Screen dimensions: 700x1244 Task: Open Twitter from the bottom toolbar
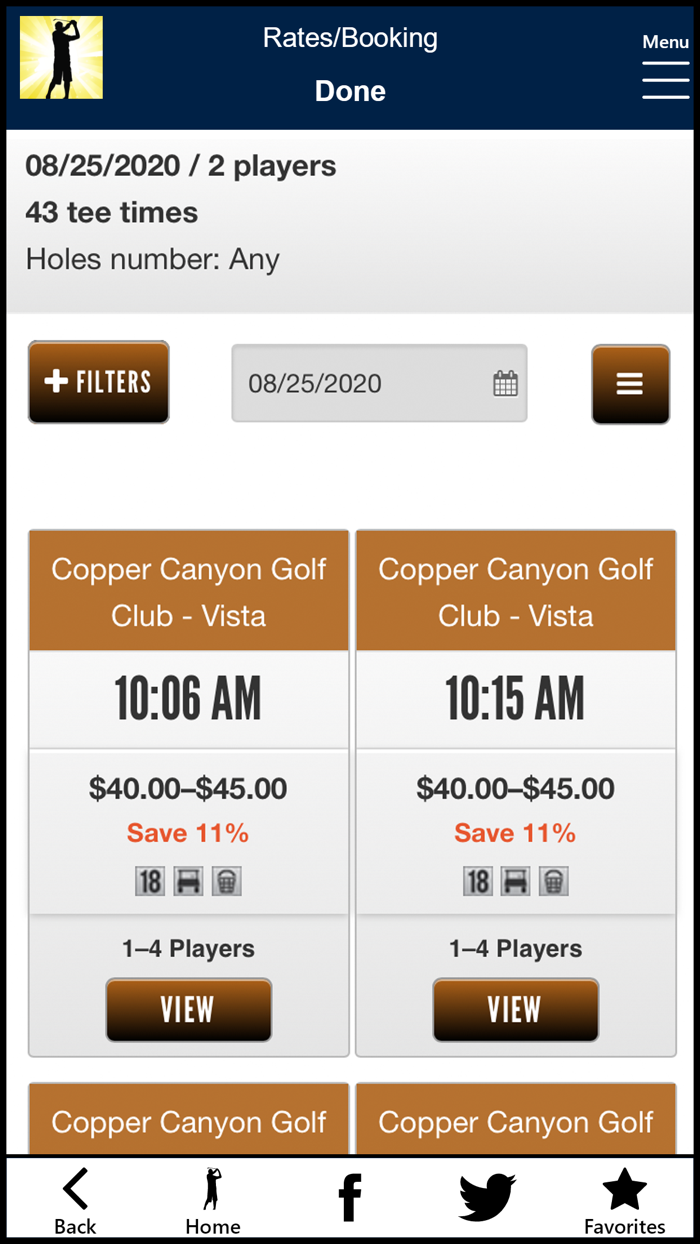pos(487,1193)
